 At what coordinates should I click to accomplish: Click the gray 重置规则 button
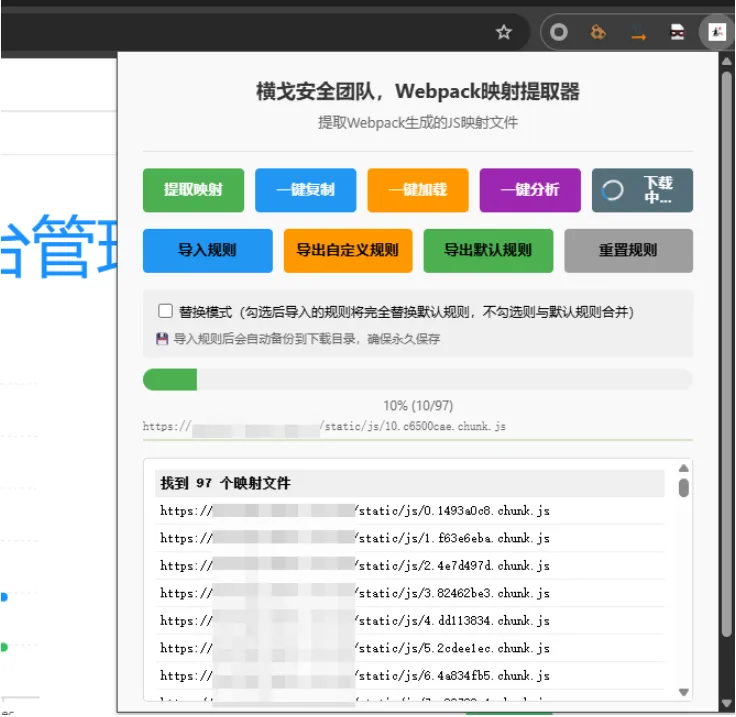point(629,251)
